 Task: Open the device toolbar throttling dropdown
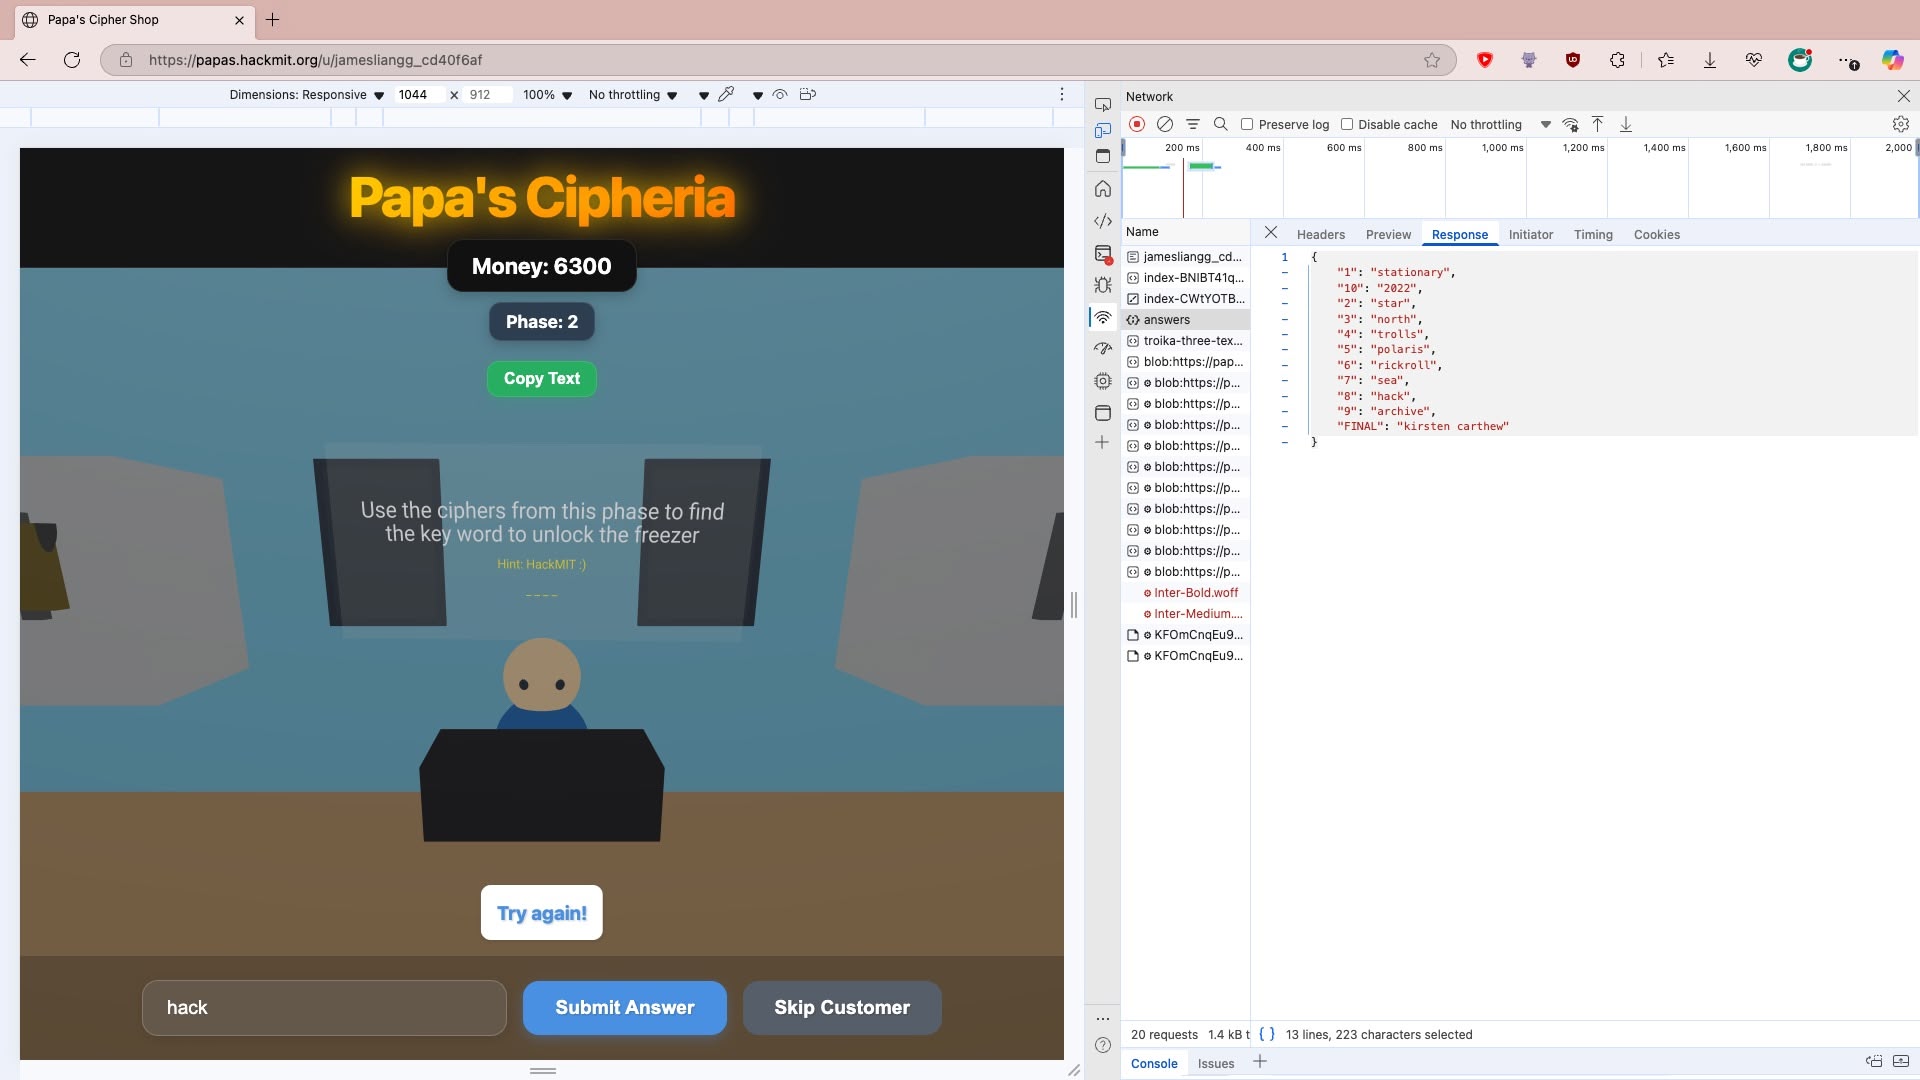[633, 95]
